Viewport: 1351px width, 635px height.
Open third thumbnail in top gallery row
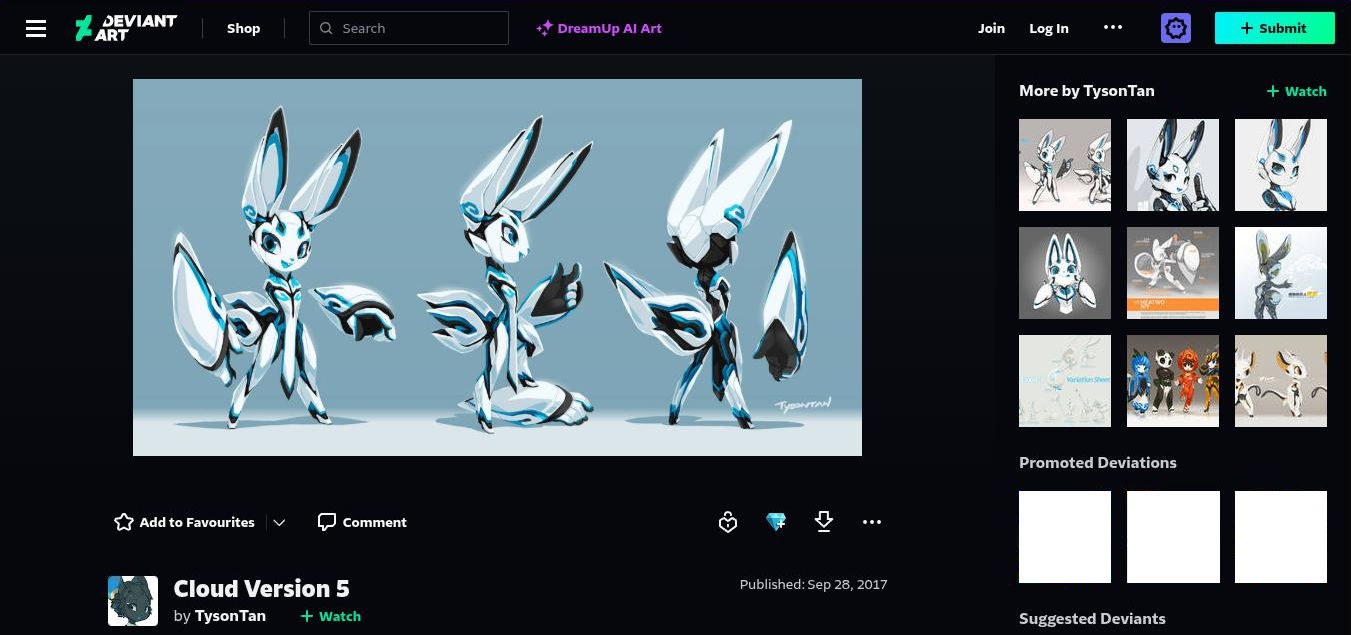tap(1281, 165)
